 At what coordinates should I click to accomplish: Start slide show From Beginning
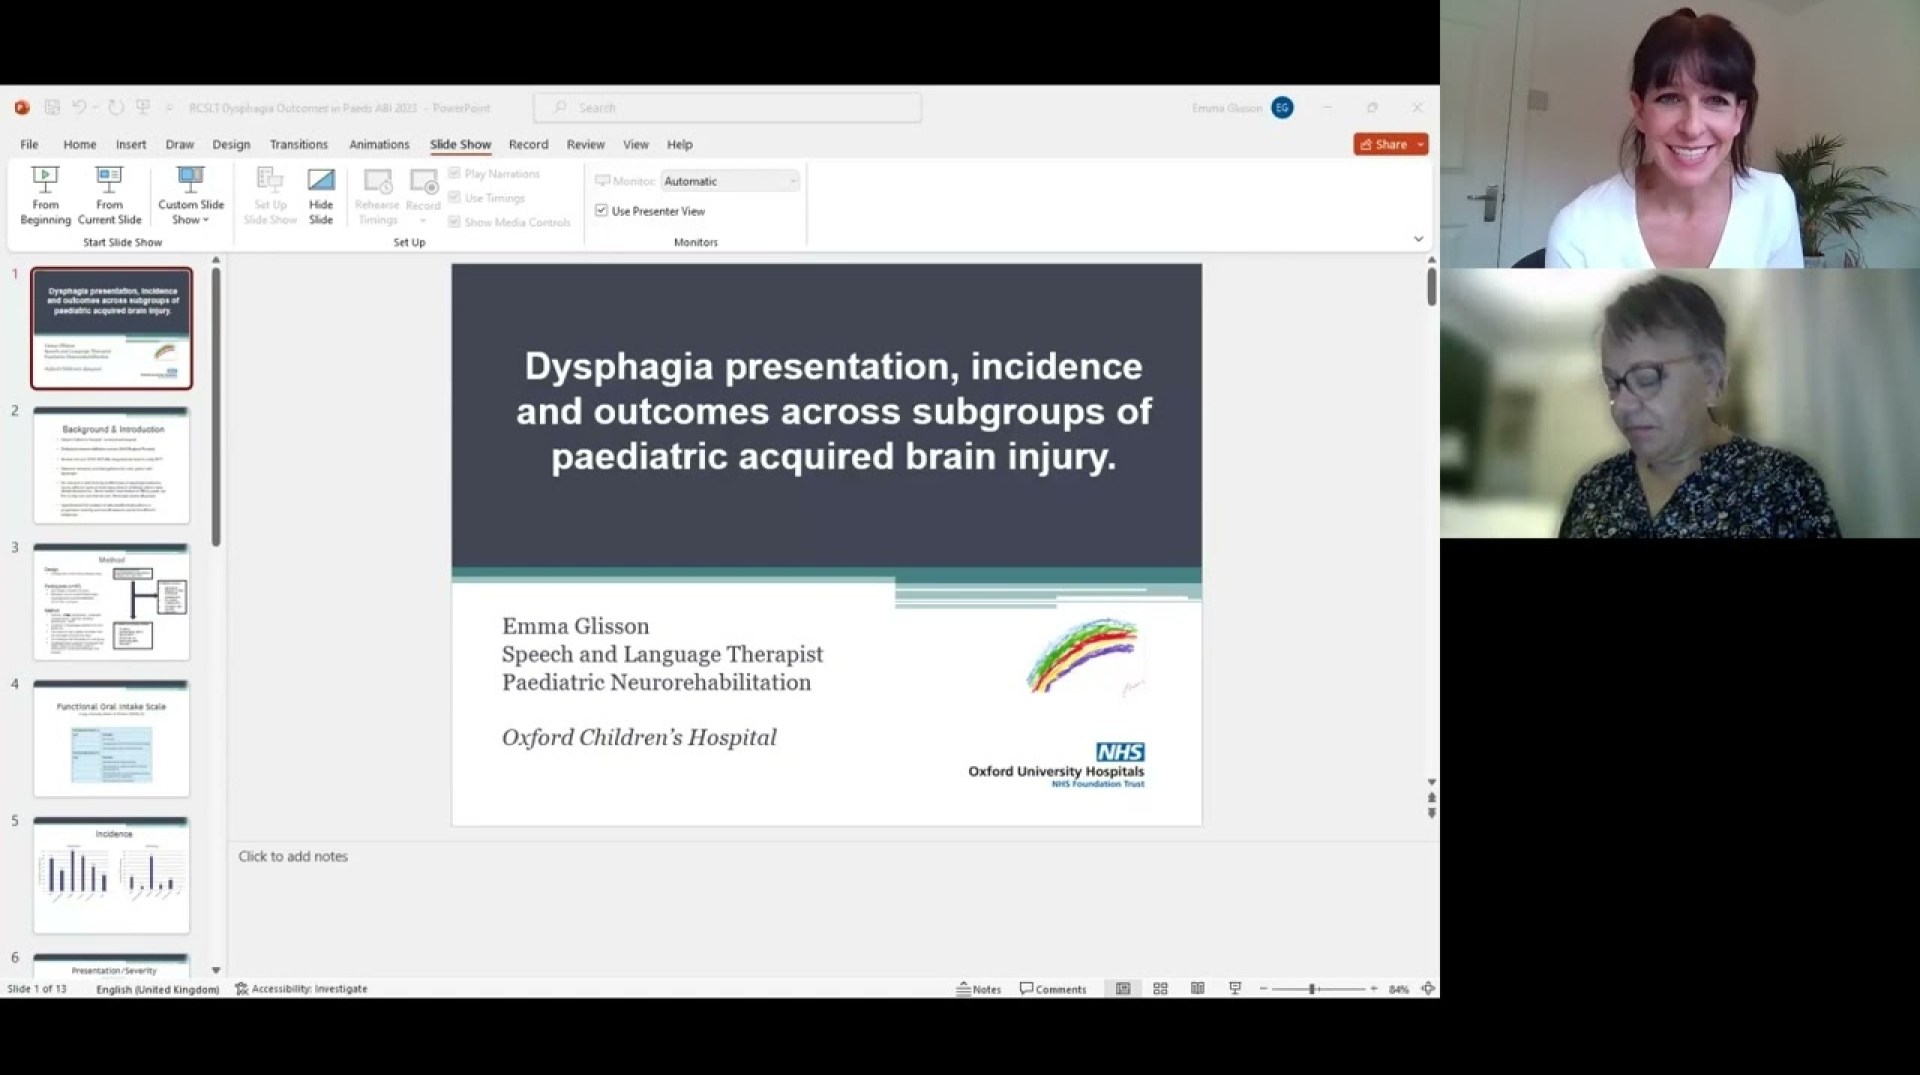tap(45, 196)
